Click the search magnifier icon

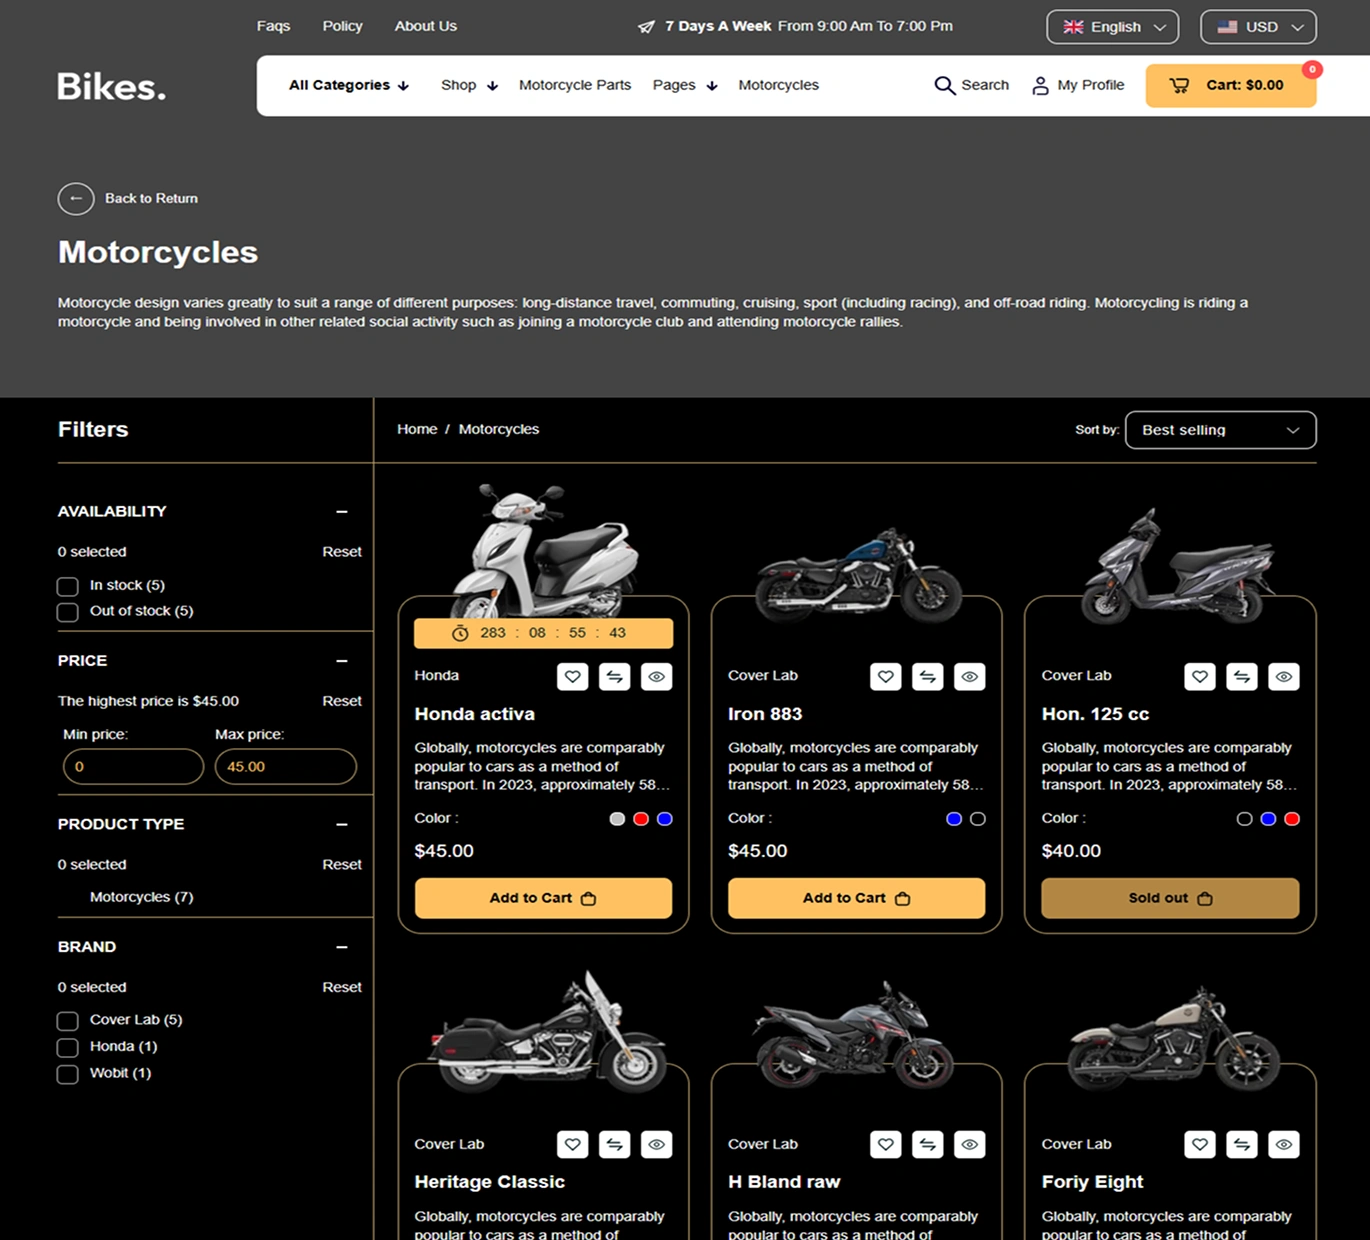point(944,85)
